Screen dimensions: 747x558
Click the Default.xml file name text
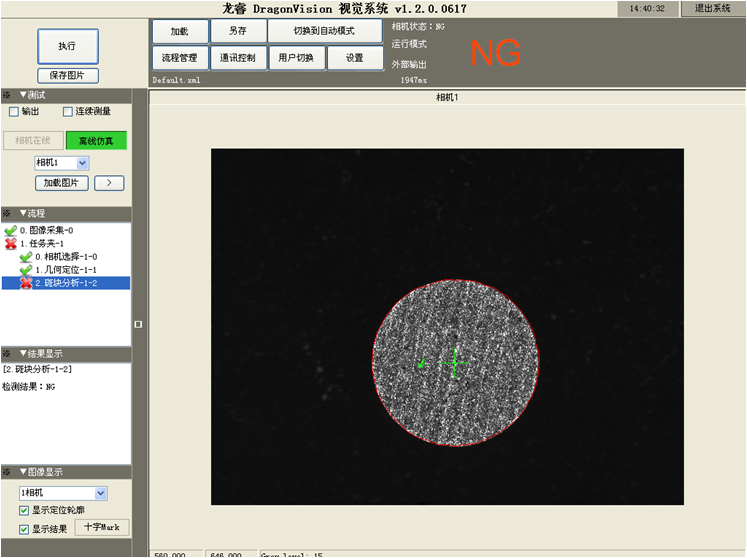pyautogui.click(x=176, y=80)
